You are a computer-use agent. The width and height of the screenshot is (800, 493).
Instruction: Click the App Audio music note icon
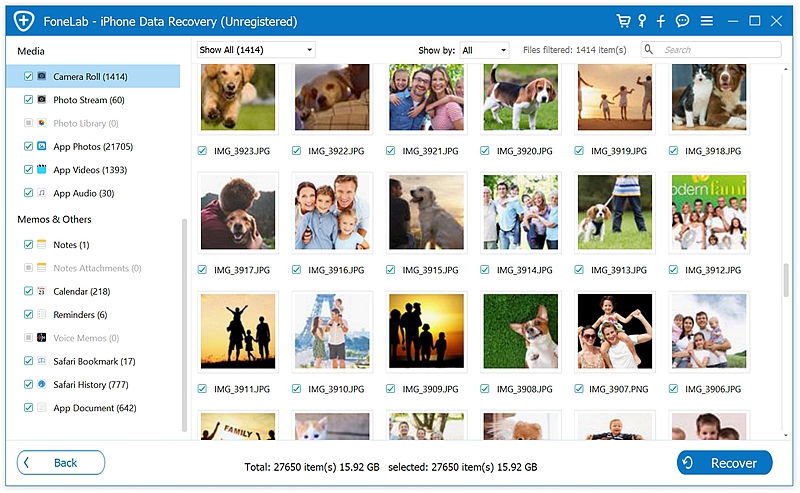click(x=42, y=193)
